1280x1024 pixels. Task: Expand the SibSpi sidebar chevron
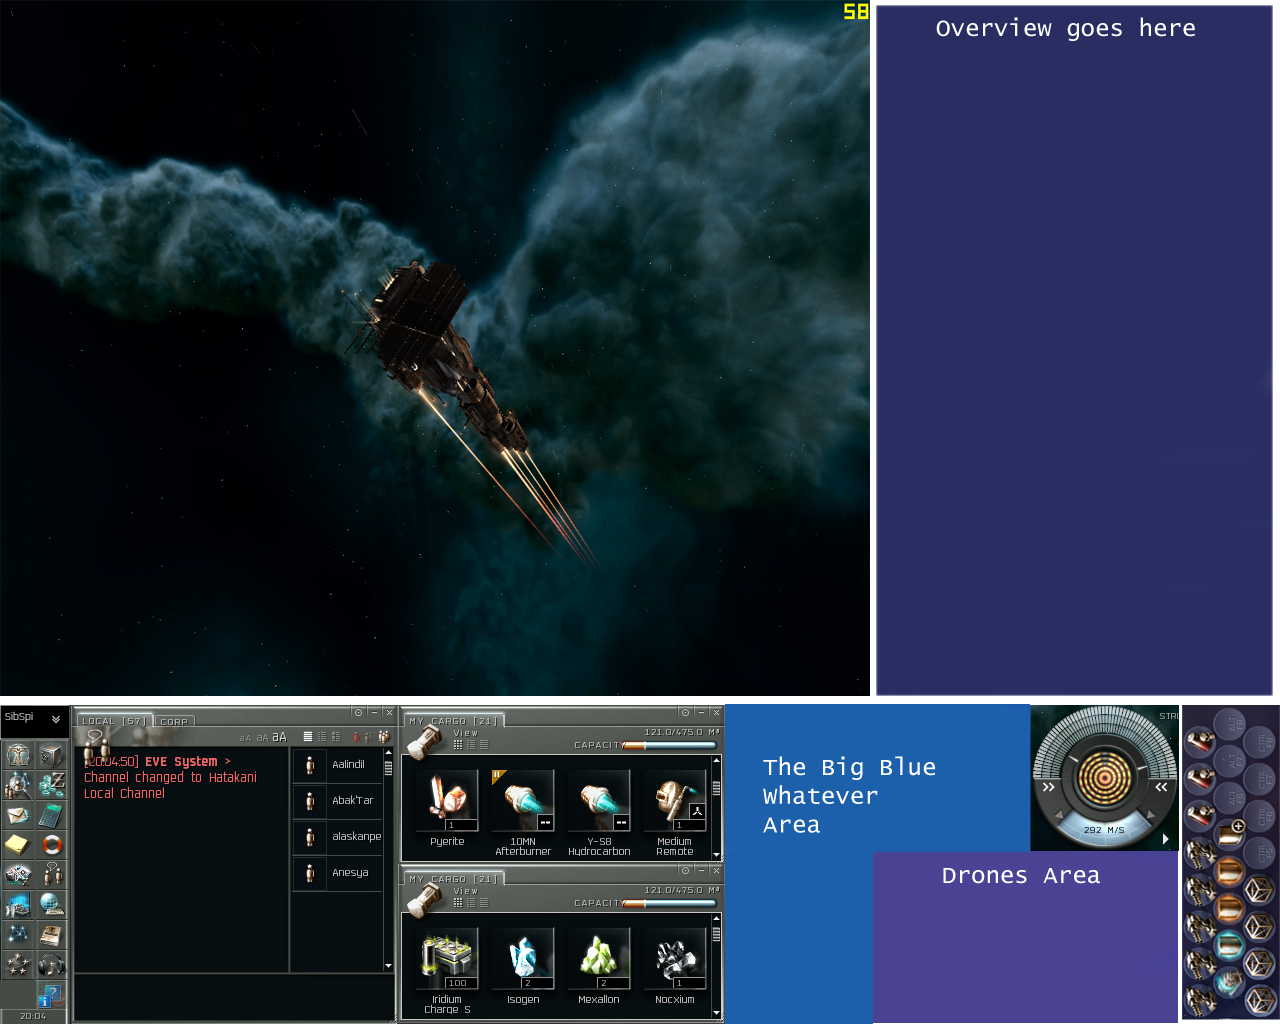pyautogui.click(x=56, y=719)
